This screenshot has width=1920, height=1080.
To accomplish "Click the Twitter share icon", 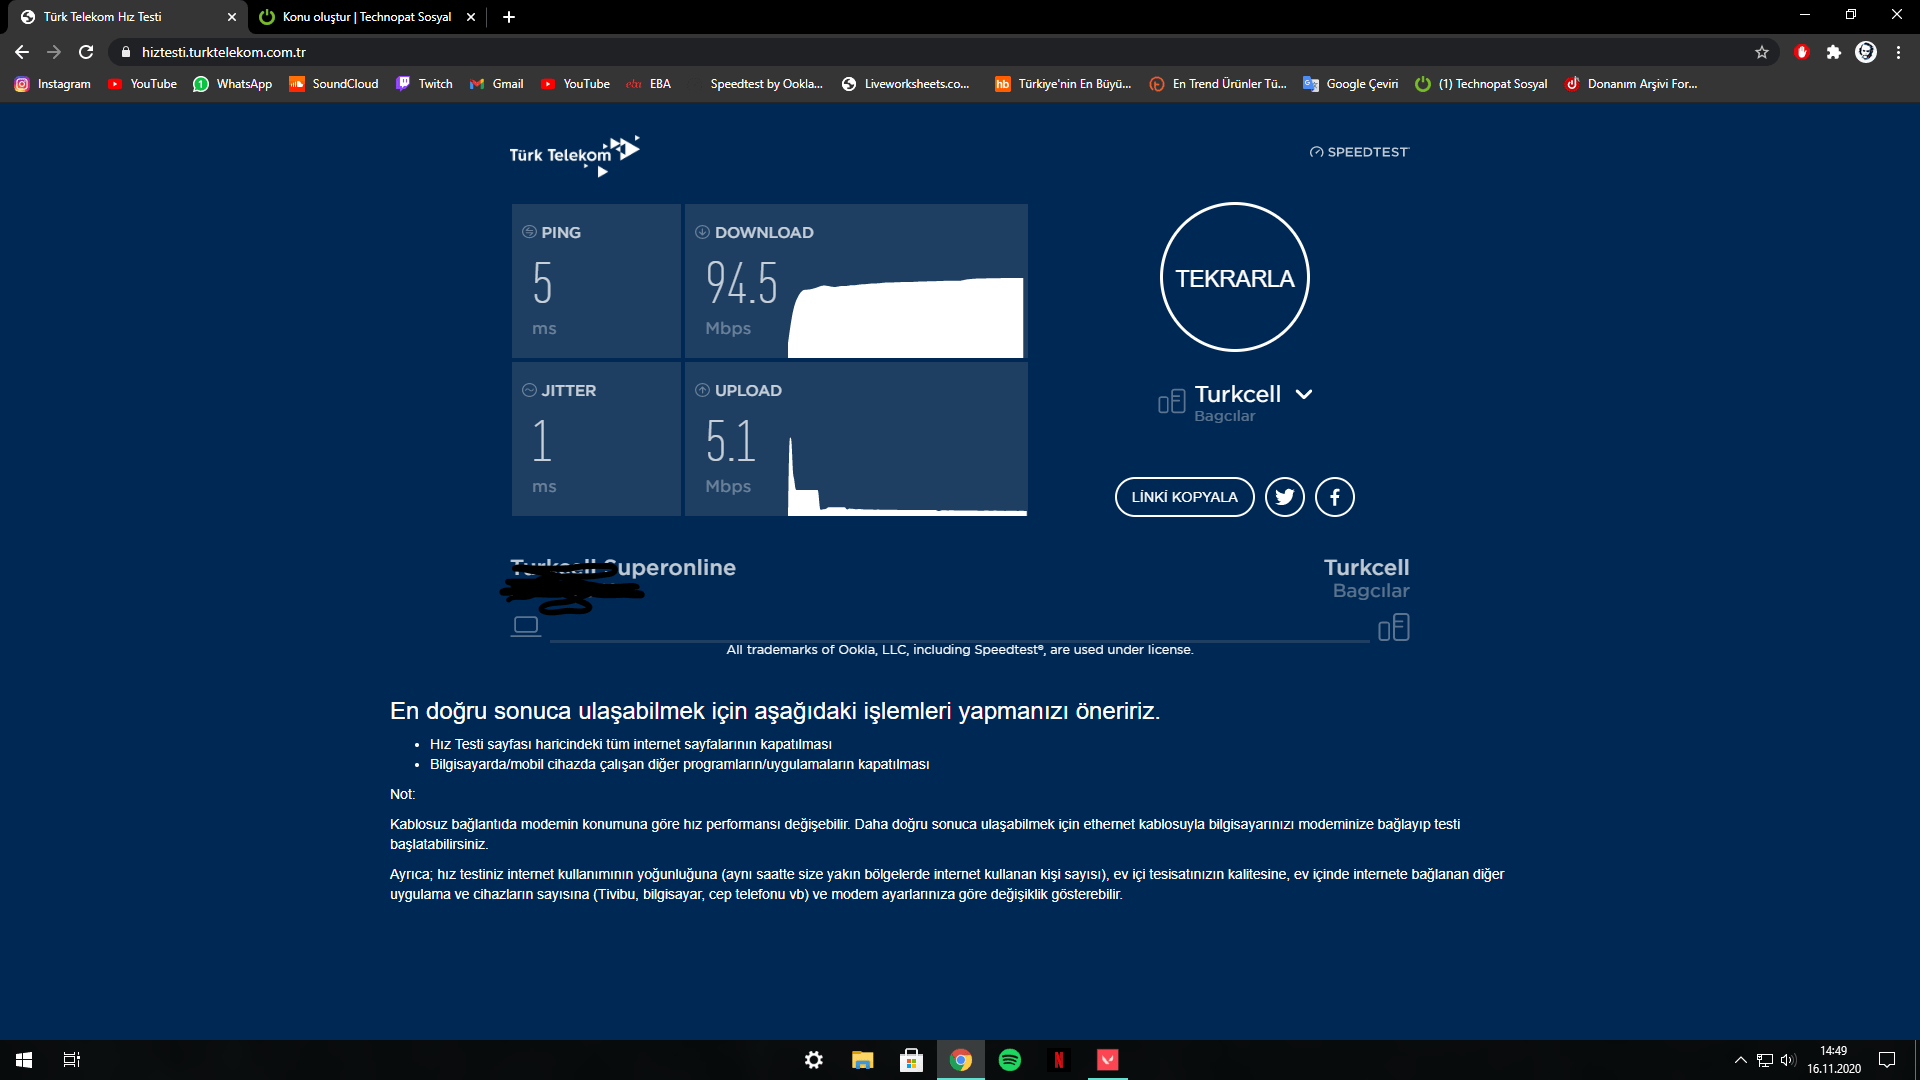I will click(1284, 497).
